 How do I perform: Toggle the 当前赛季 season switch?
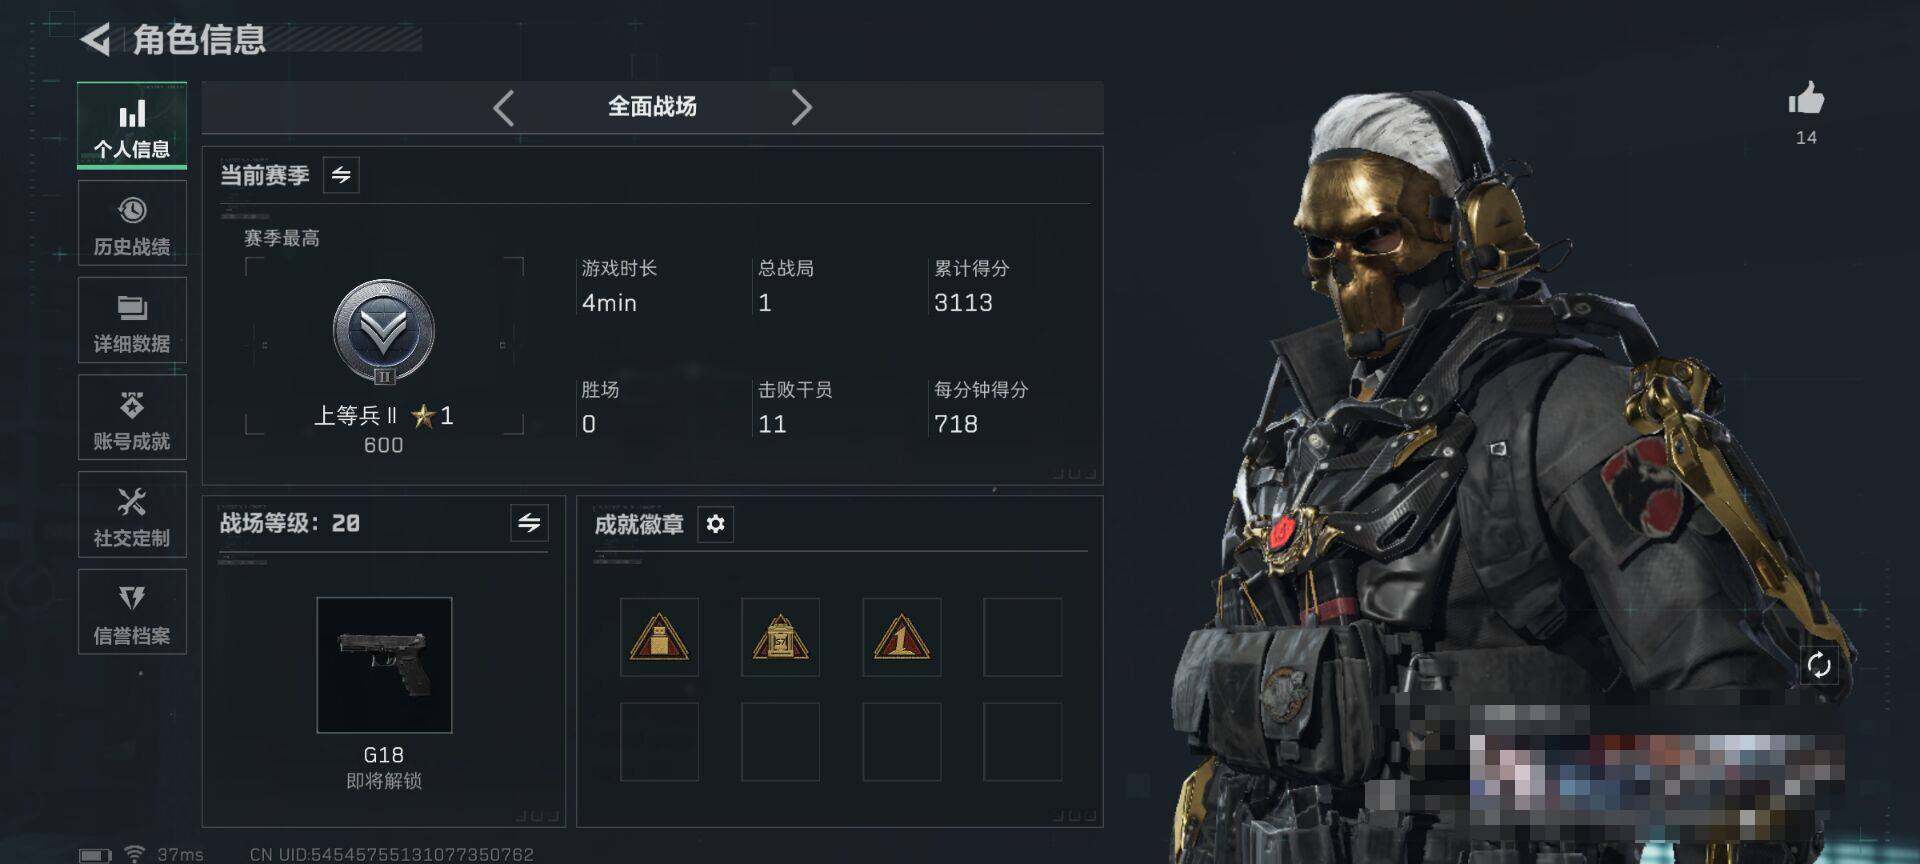click(x=341, y=176)
